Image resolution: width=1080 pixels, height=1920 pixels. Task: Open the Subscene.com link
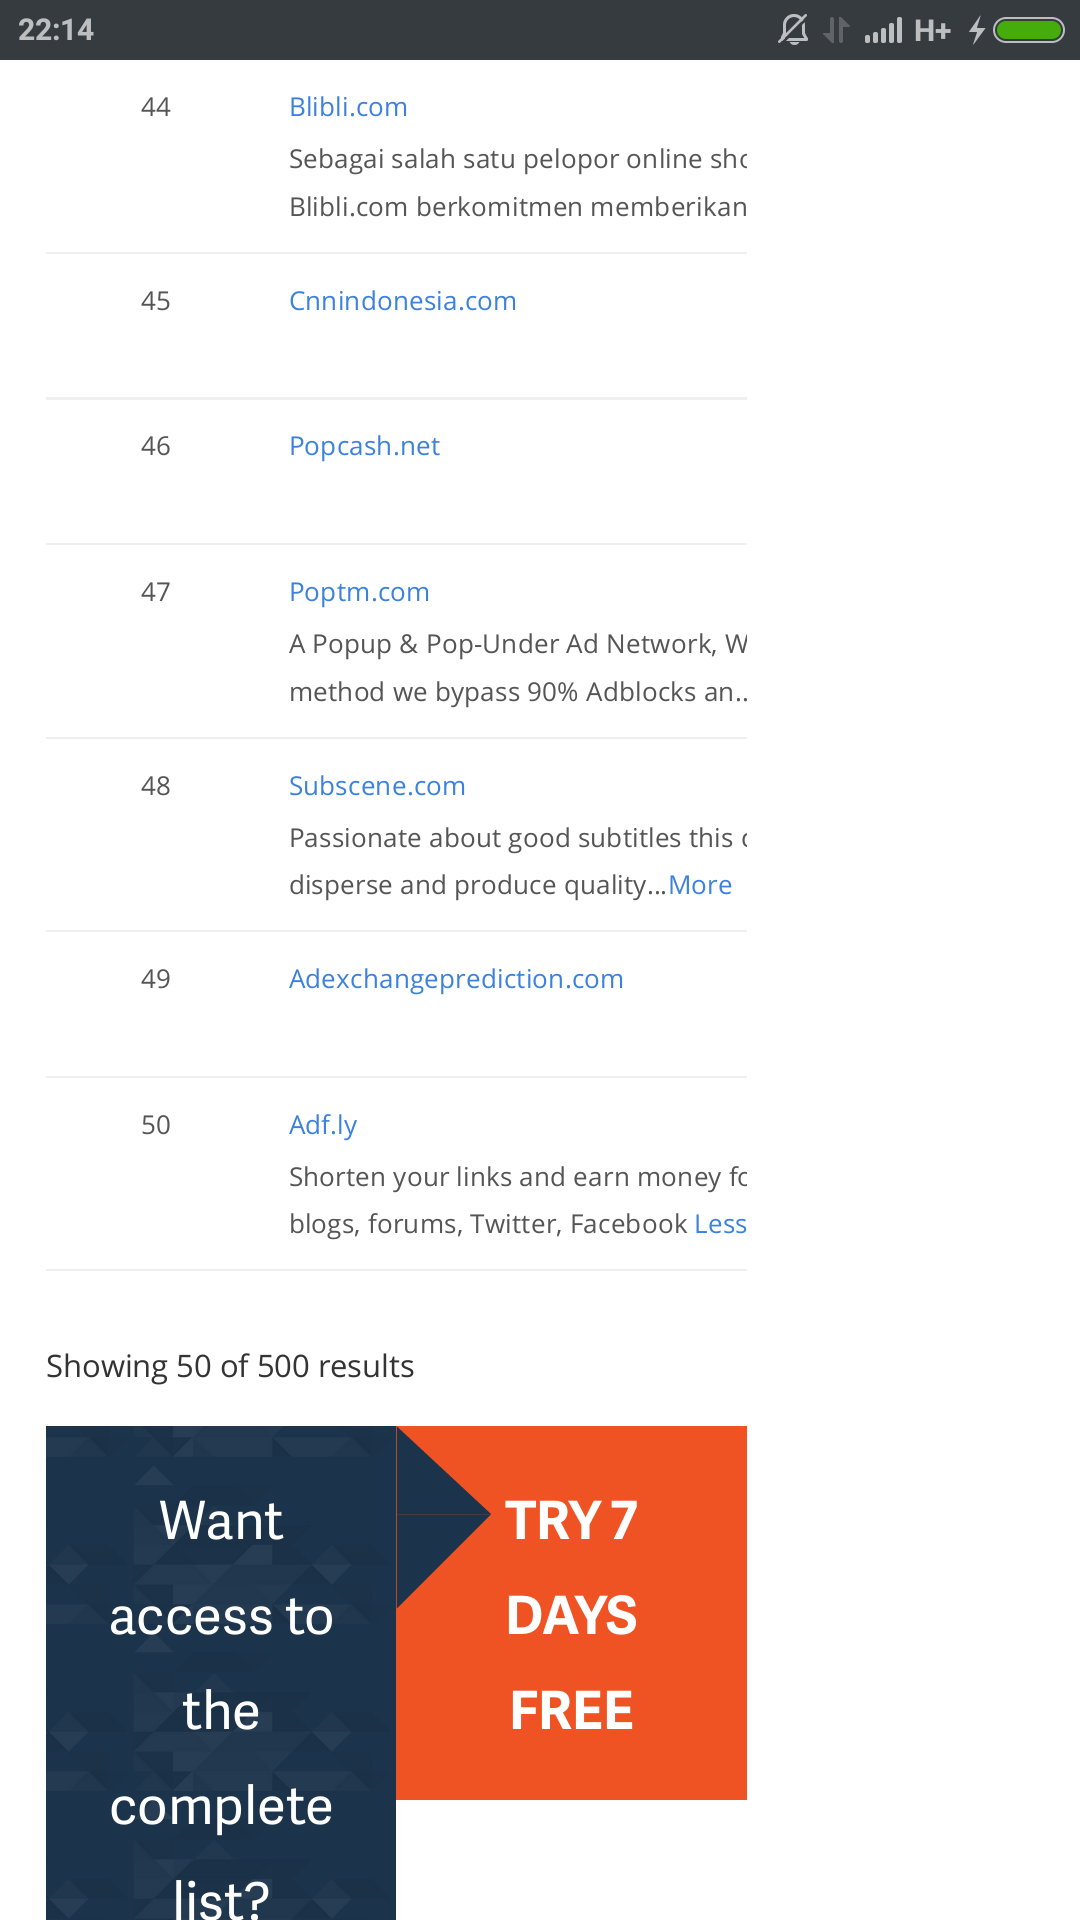pos(377,786)
